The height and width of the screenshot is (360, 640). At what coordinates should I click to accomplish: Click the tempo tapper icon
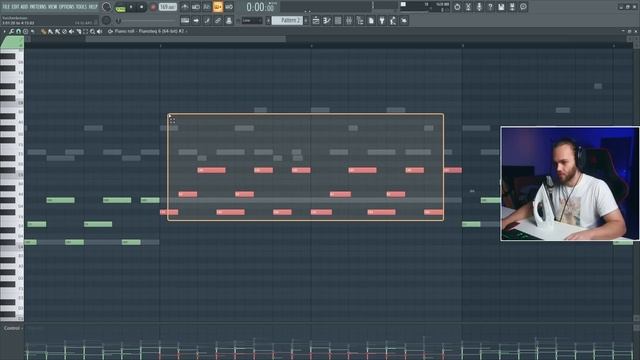[x=392, y=20]
